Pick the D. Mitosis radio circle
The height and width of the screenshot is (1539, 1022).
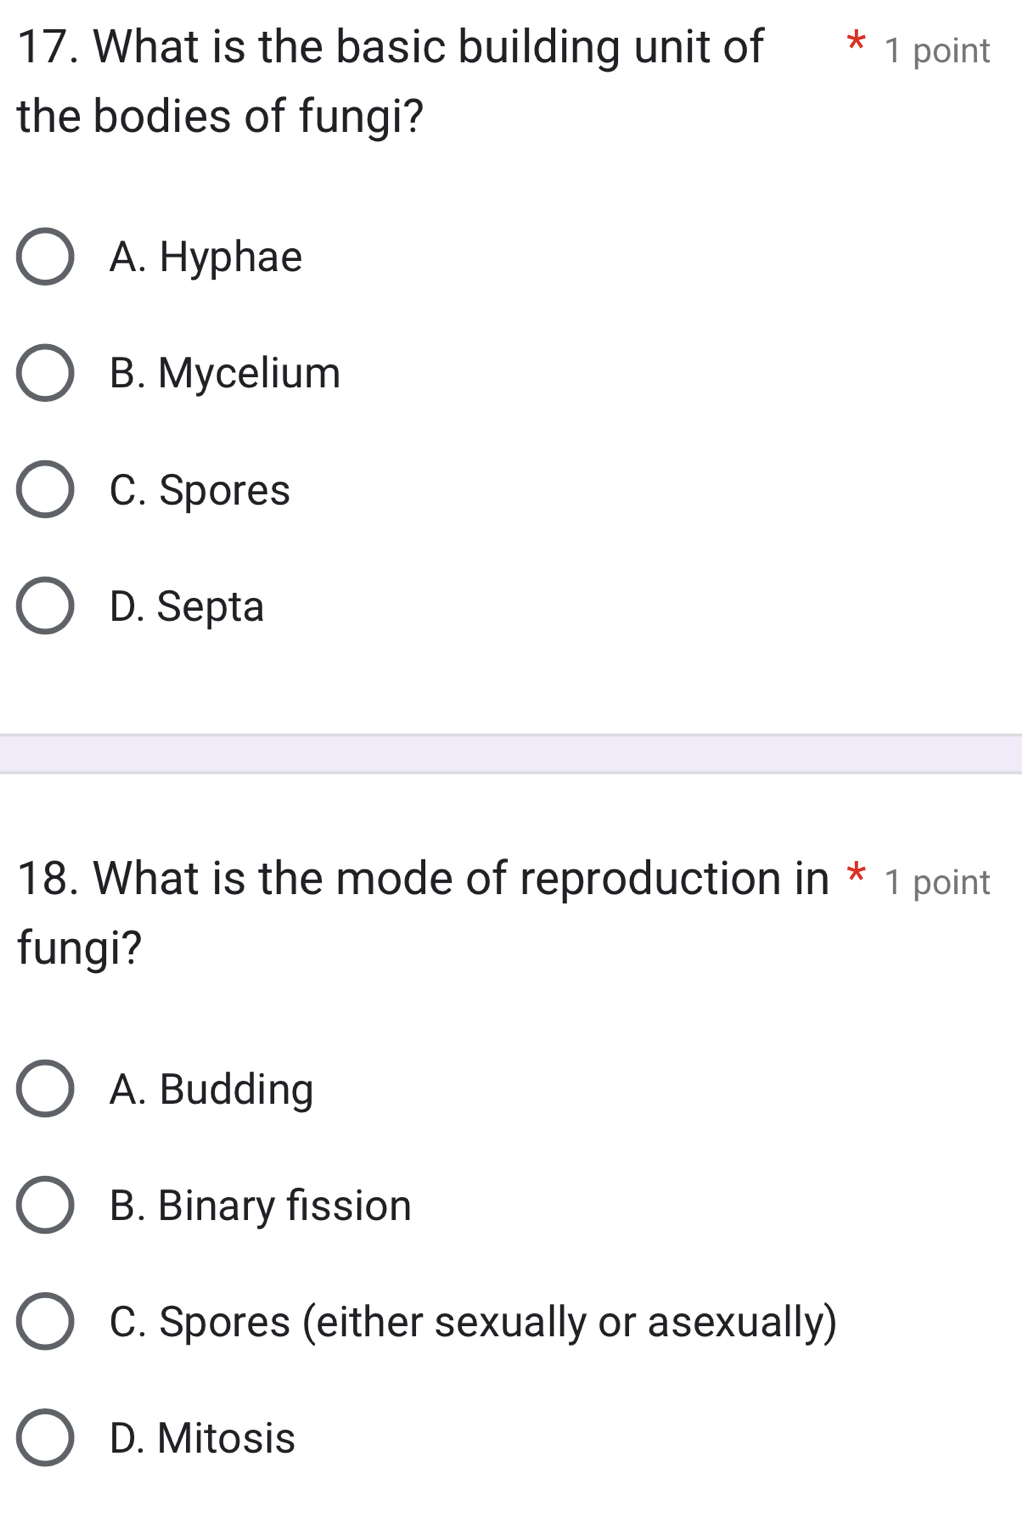click(x=45, y=1438)
